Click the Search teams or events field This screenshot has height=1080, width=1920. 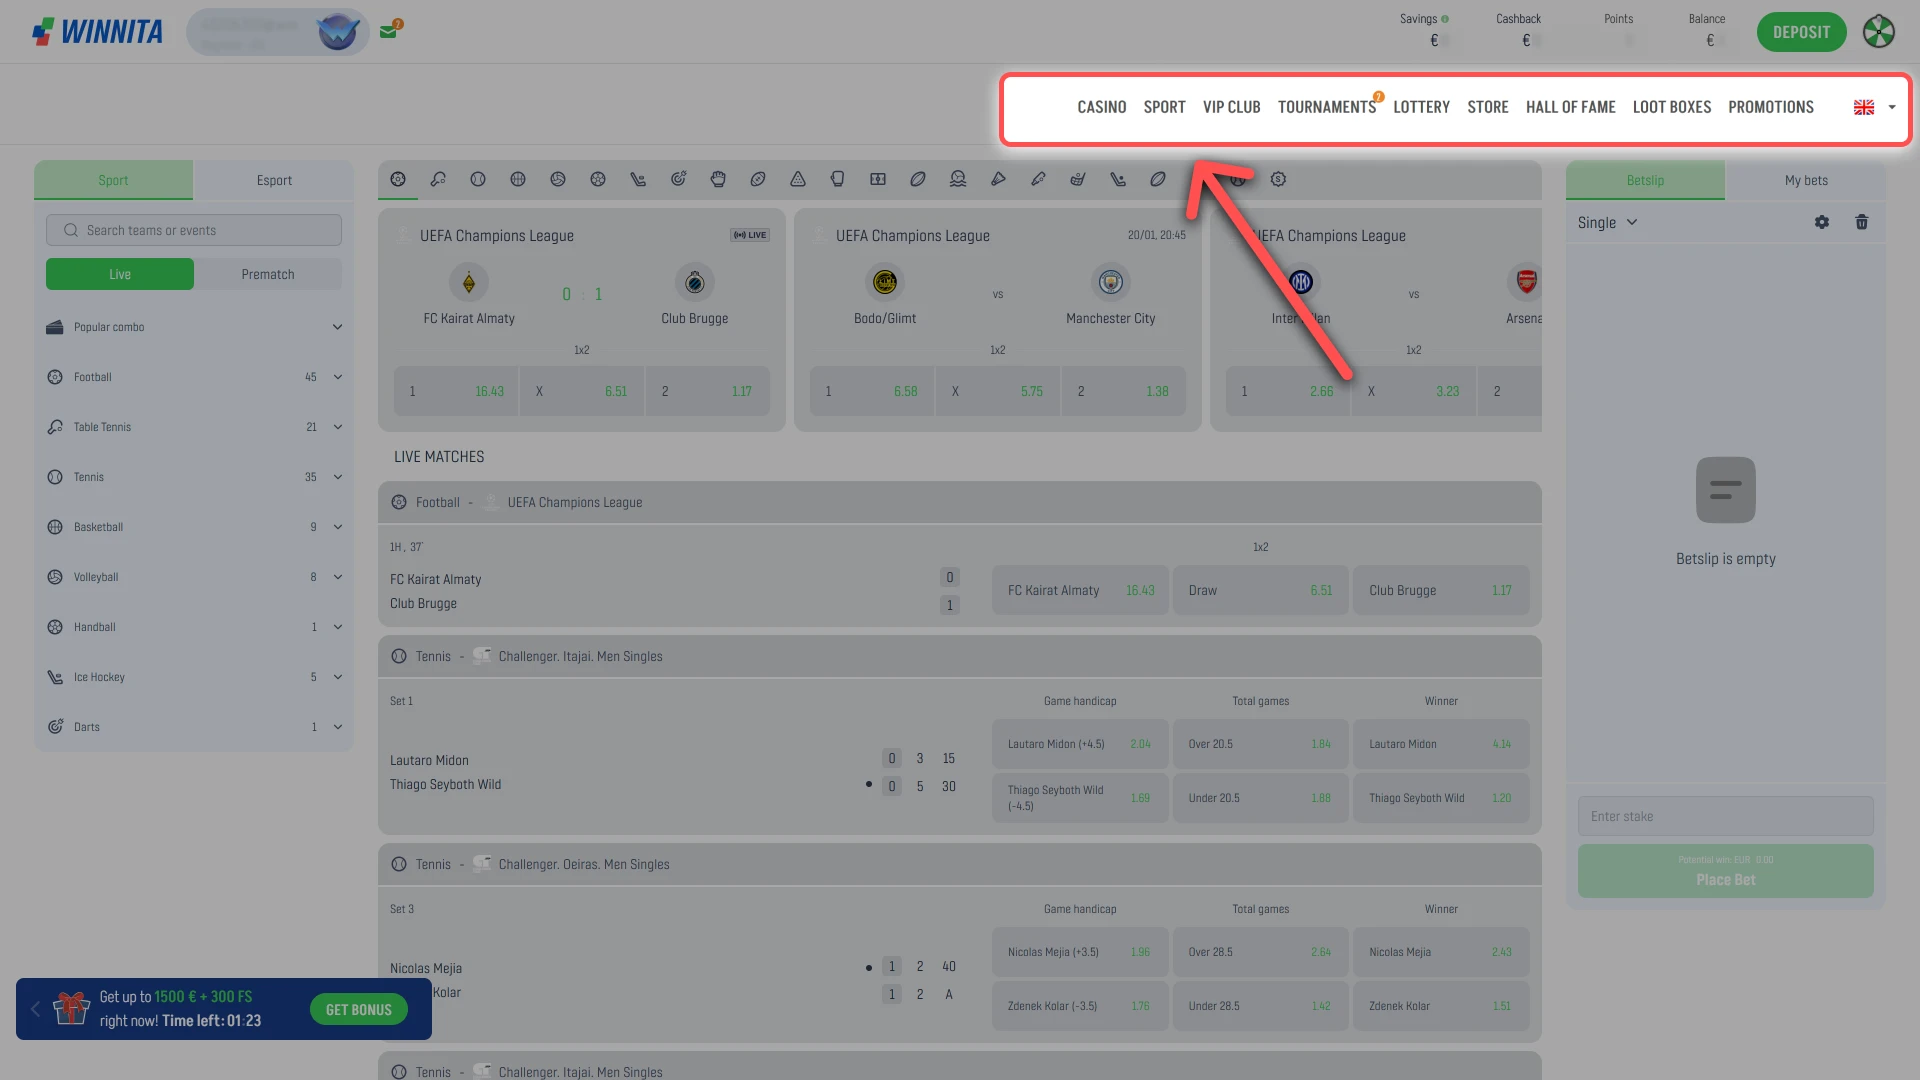point(194,230)
